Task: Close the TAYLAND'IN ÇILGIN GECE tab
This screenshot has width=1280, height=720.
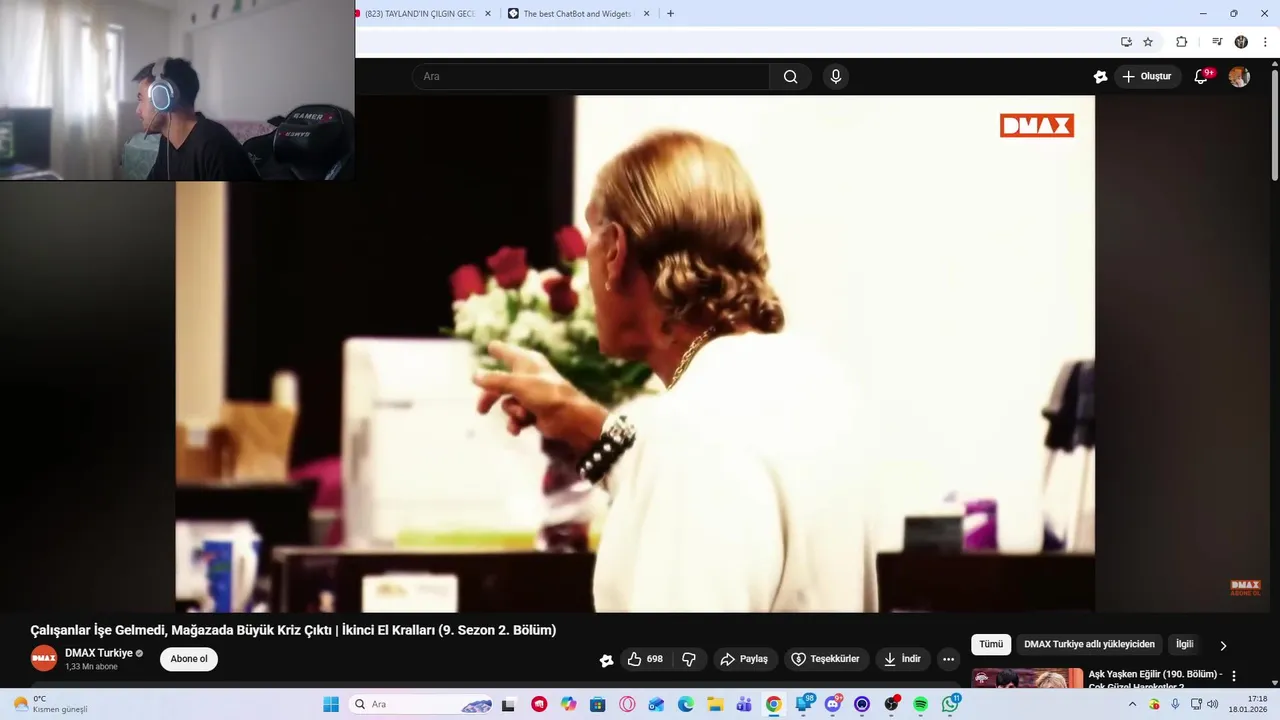Action: pyautogui.click(x=488, y=14)
